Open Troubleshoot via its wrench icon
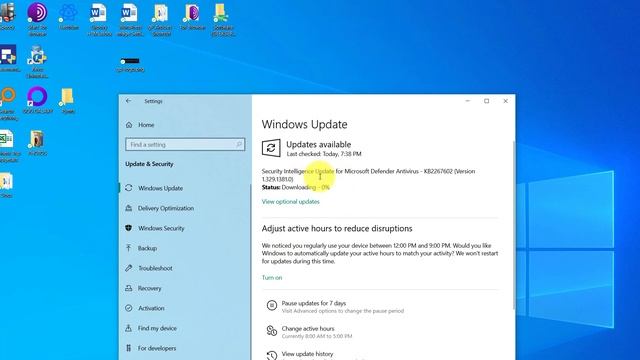 [x=129, y=268]
